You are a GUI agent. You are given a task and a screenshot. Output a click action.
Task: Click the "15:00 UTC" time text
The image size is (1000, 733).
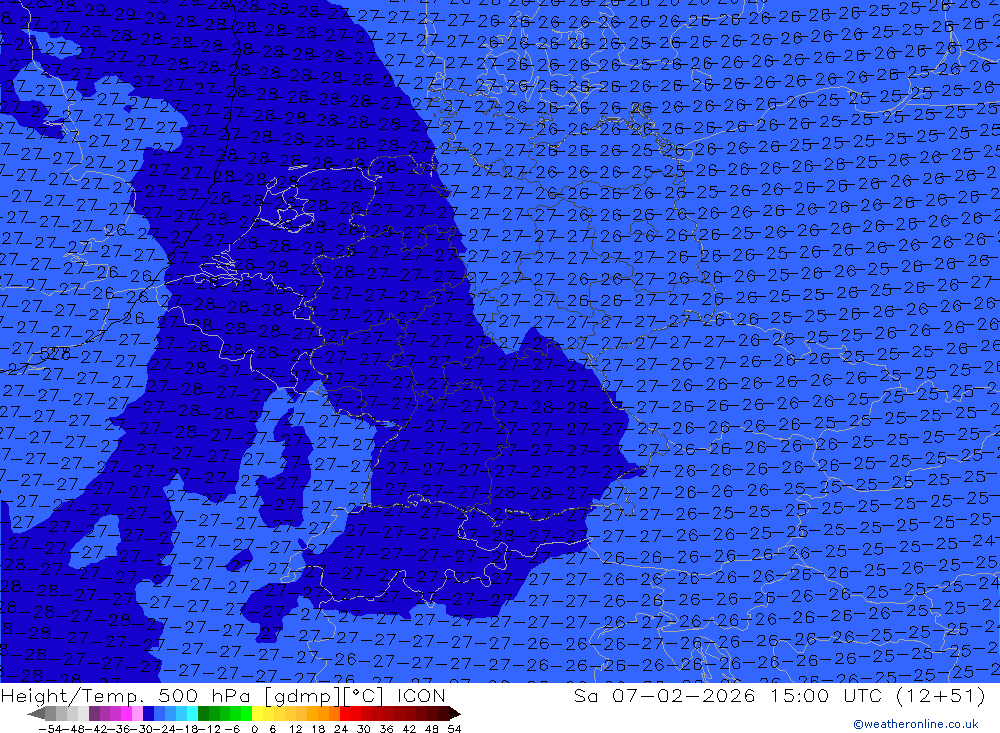826,695
